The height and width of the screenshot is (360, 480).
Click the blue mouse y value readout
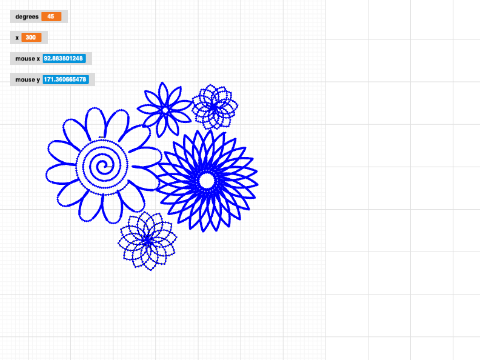[66, 79]
